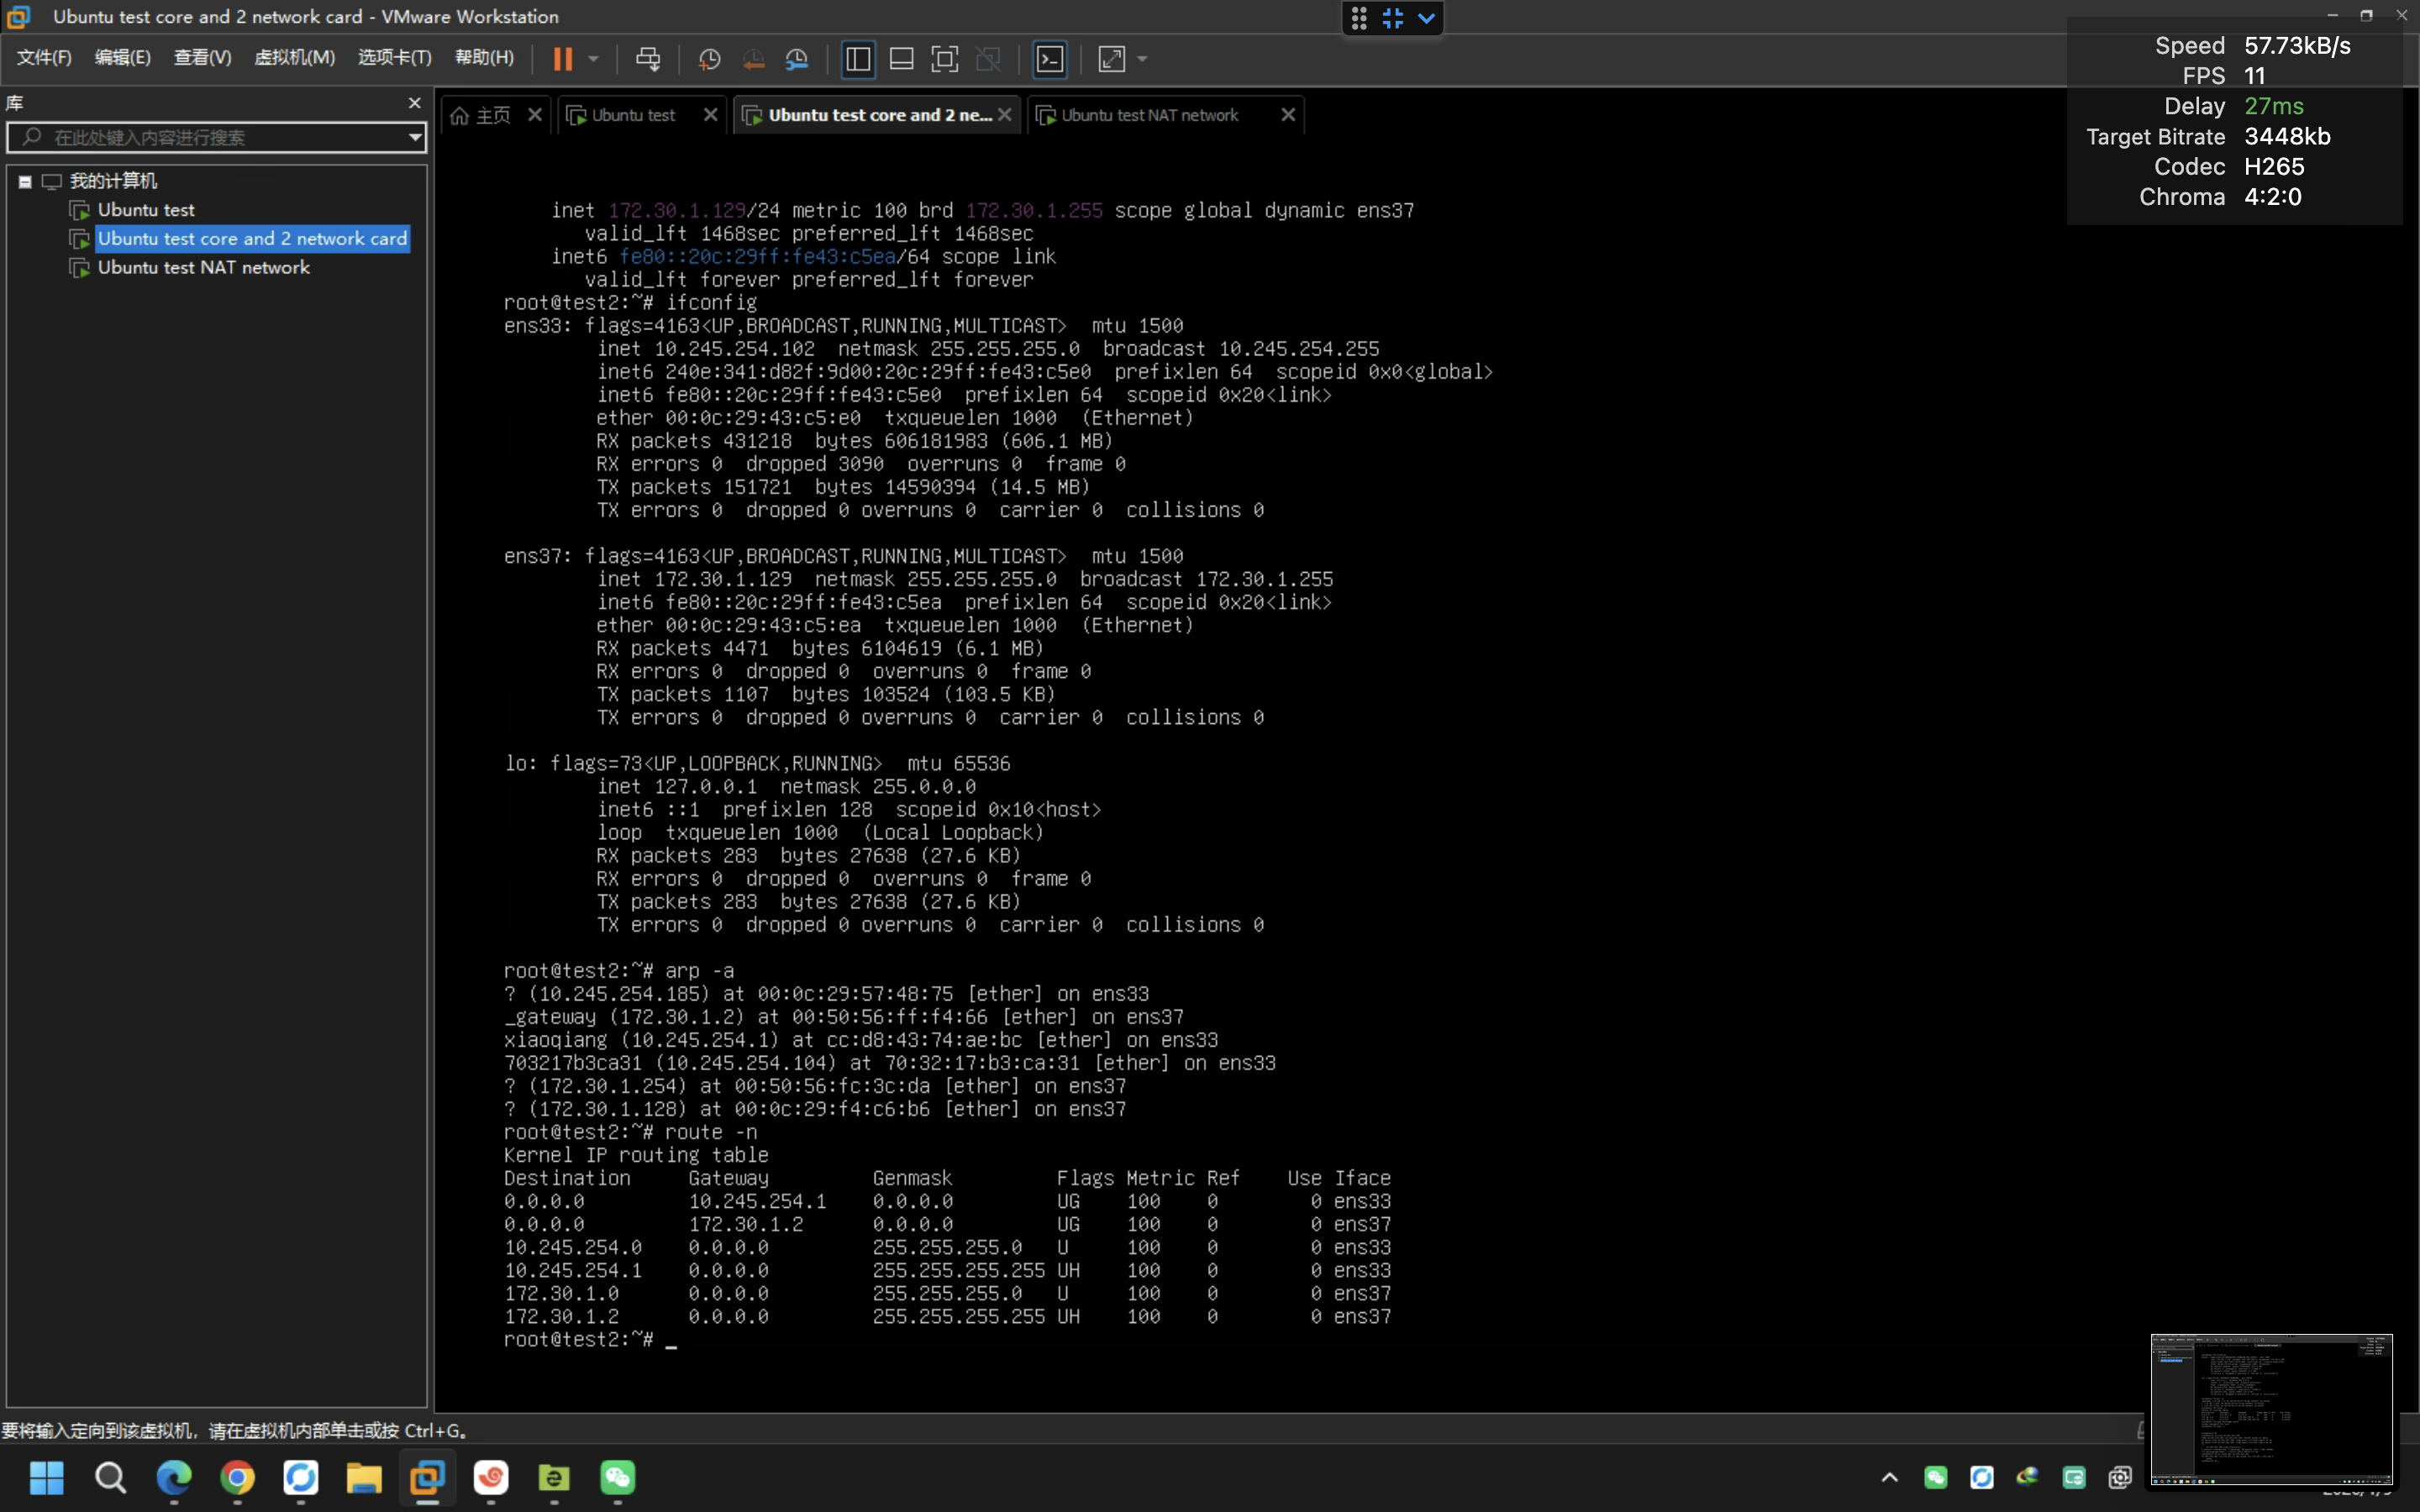Toggle the console view mode

pos(1050,59)
